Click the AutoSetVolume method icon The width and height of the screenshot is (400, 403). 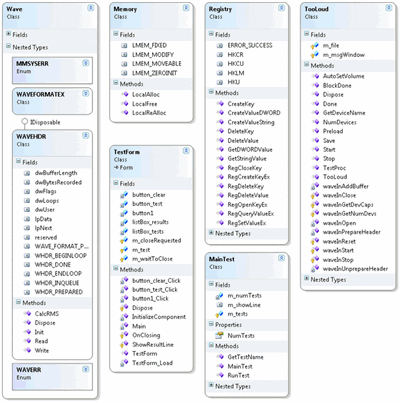(x=316, y=76)
